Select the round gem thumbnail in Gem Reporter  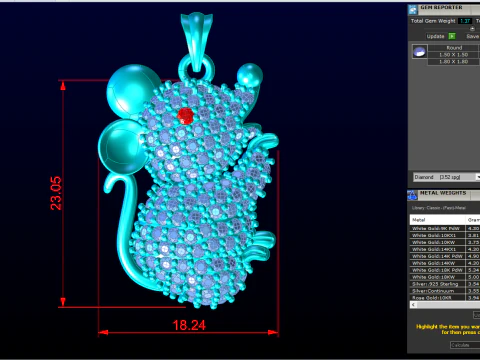pos(419,52)
